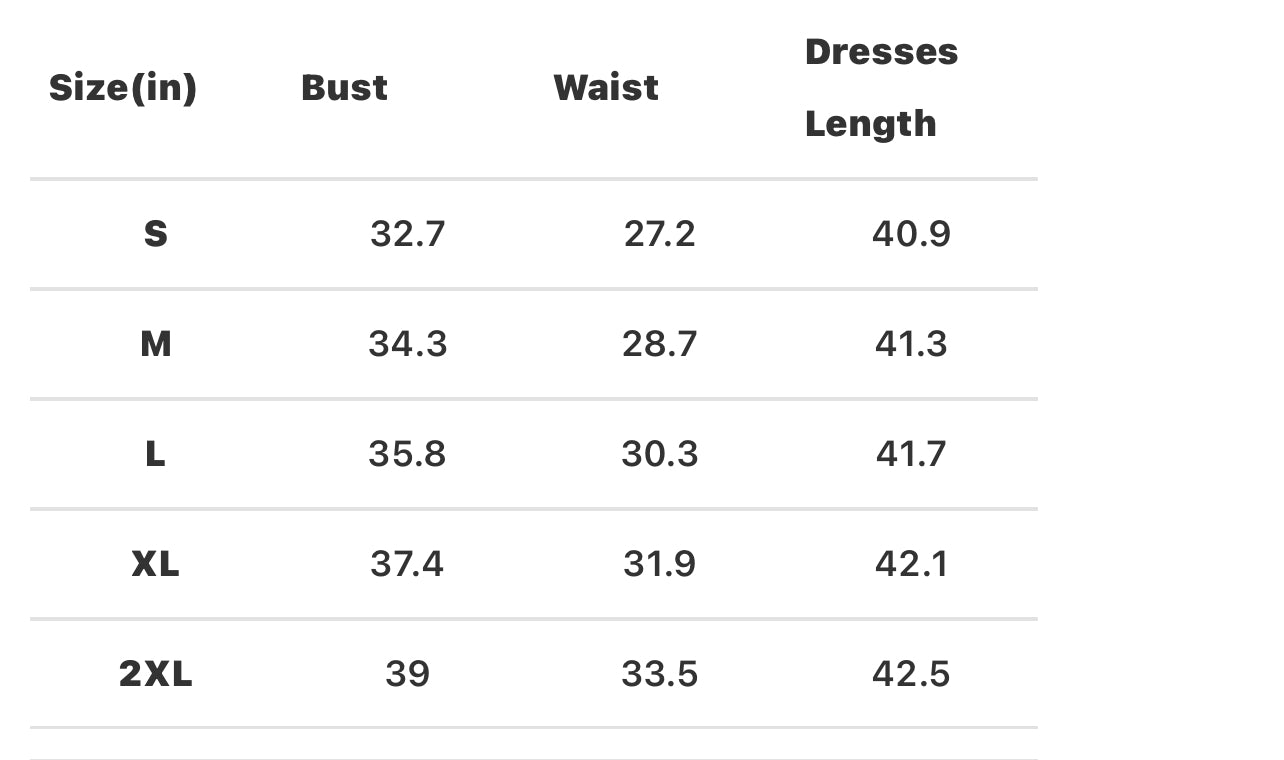Click the dress length value 41.7
The width and height of the screenshot is (1284, 760).
point(911,454)
